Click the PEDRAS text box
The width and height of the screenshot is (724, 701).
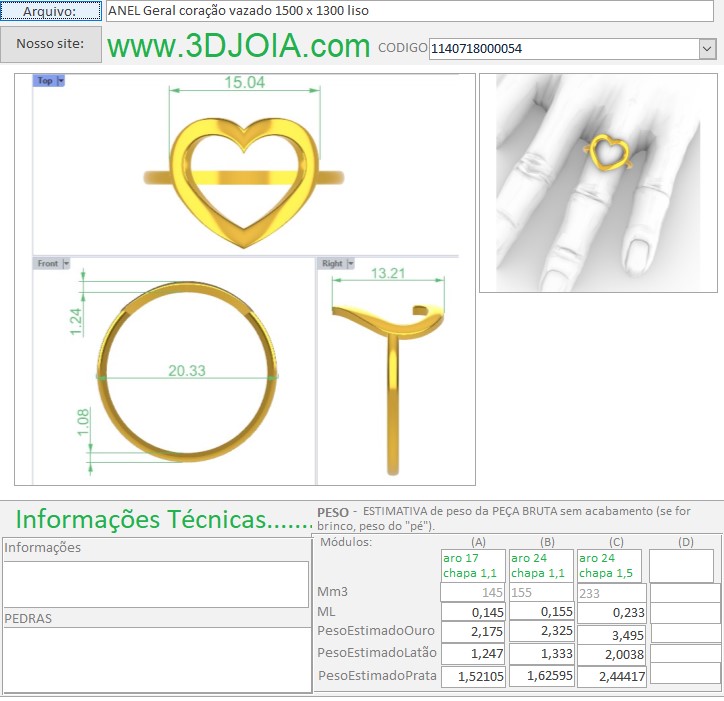(156, 659)
